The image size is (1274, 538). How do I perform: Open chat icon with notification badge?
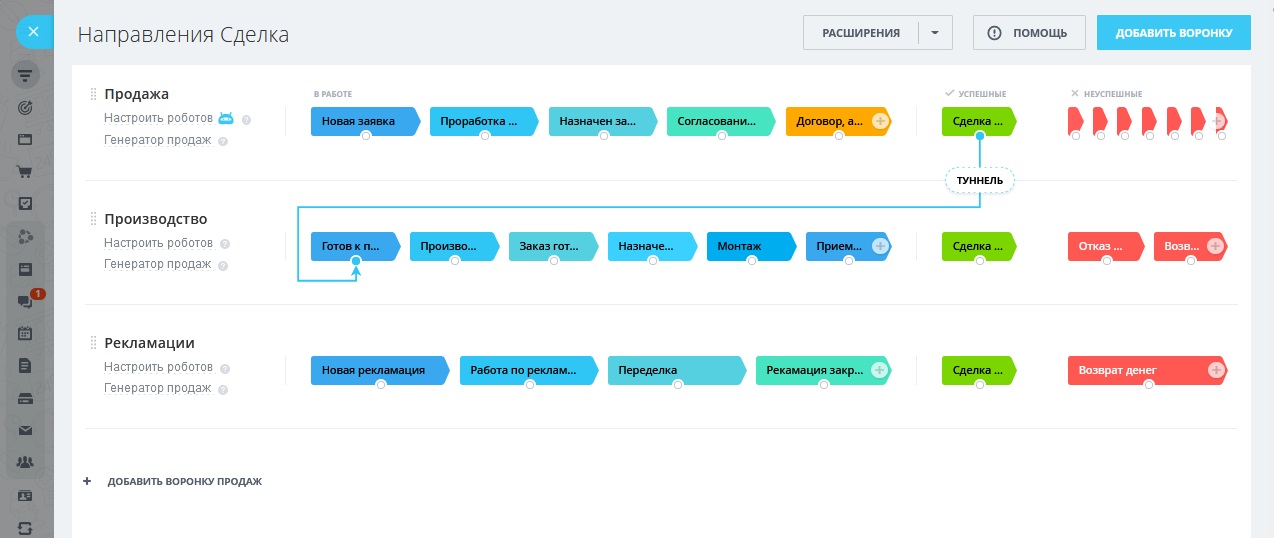tap(26, 301)
